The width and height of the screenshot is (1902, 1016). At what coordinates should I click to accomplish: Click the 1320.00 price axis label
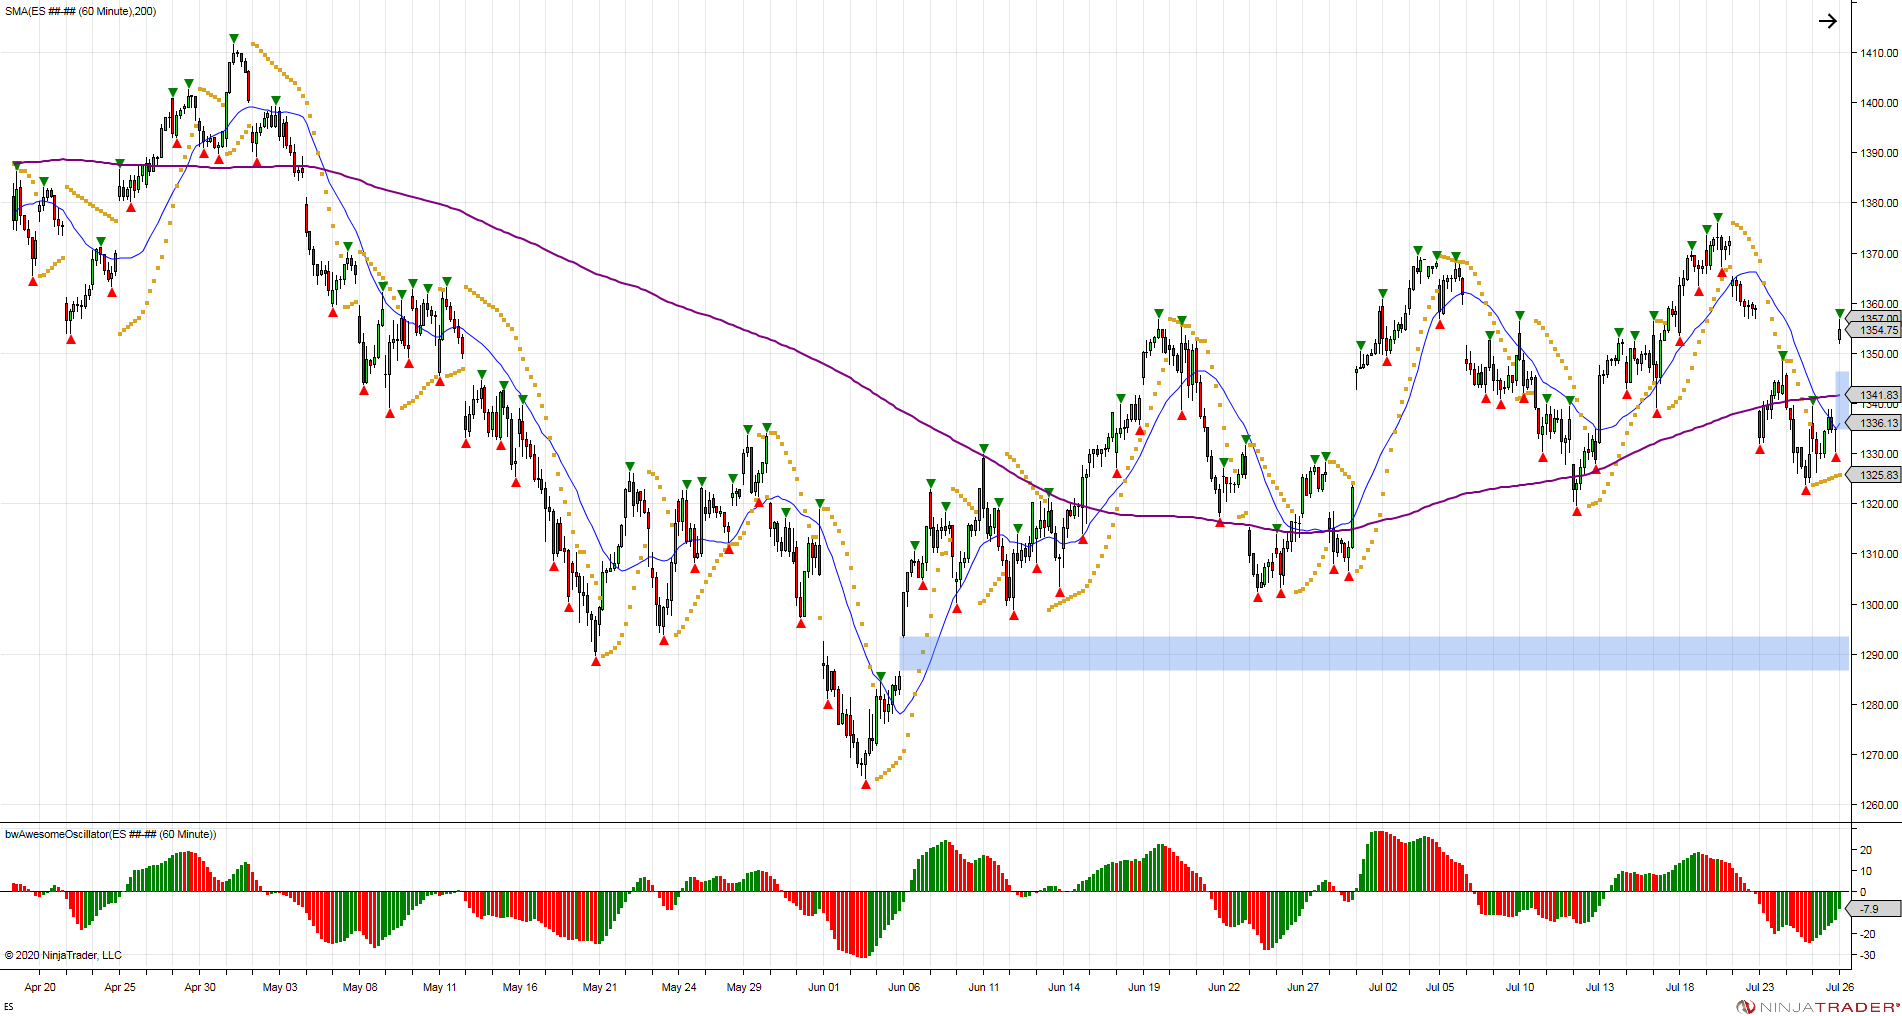pyautogui.click(x=1879, y=504)
